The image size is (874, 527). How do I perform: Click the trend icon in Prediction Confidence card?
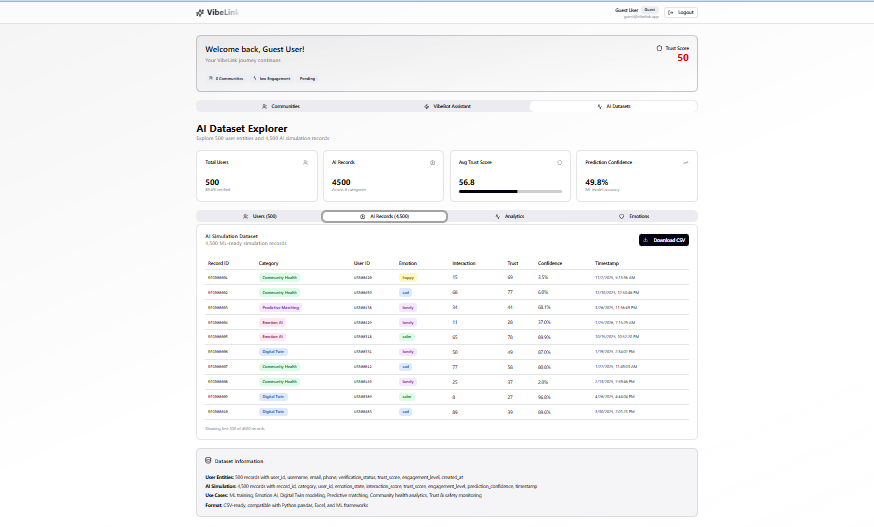click(686, 162)
